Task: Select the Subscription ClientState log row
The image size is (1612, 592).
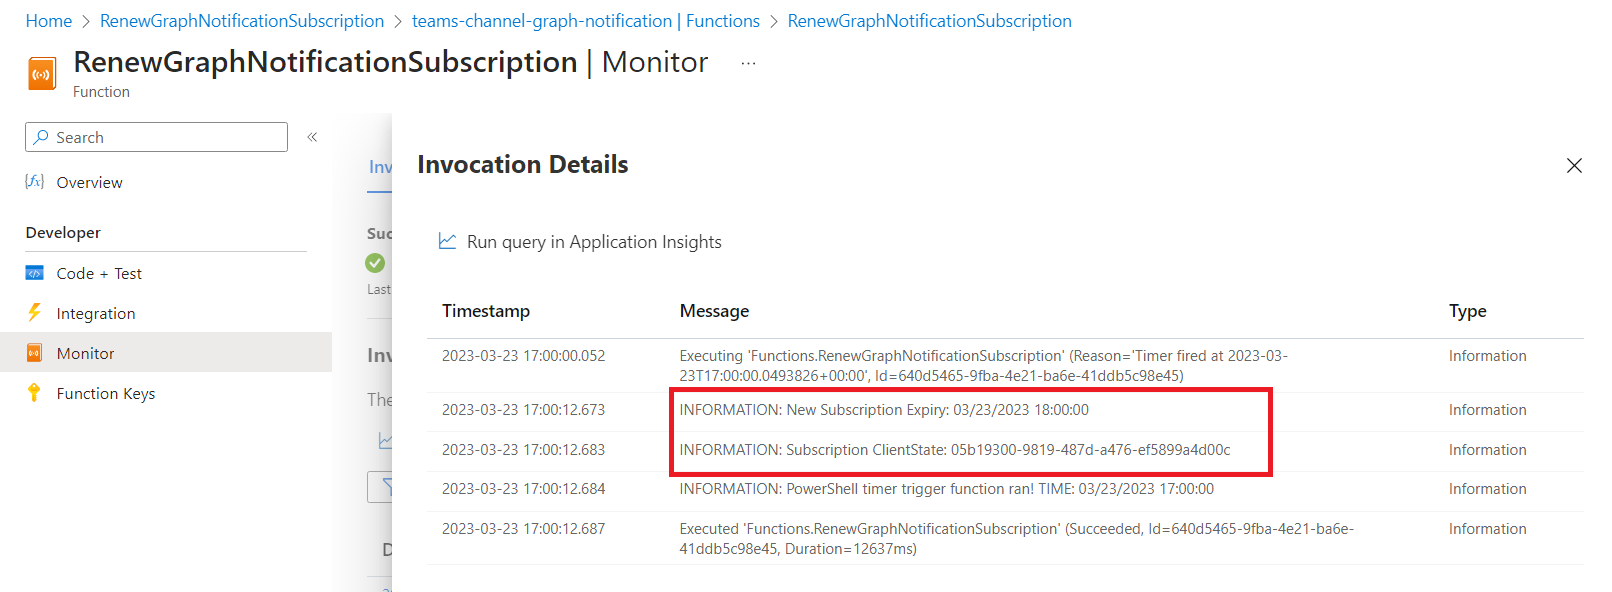Action: coord(954,450)
